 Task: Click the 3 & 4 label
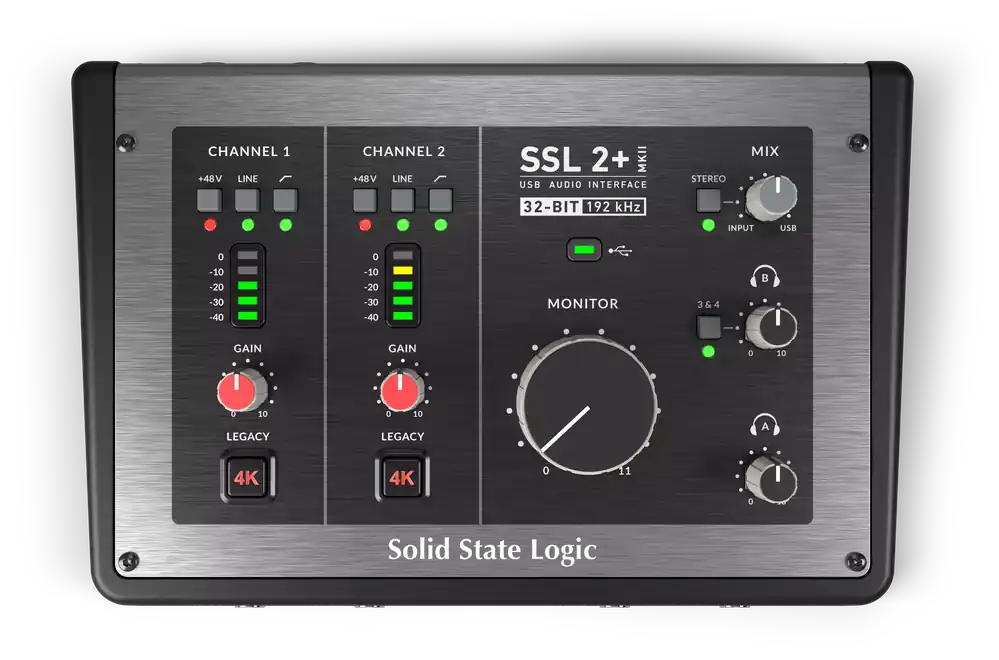tap(708, 305)
